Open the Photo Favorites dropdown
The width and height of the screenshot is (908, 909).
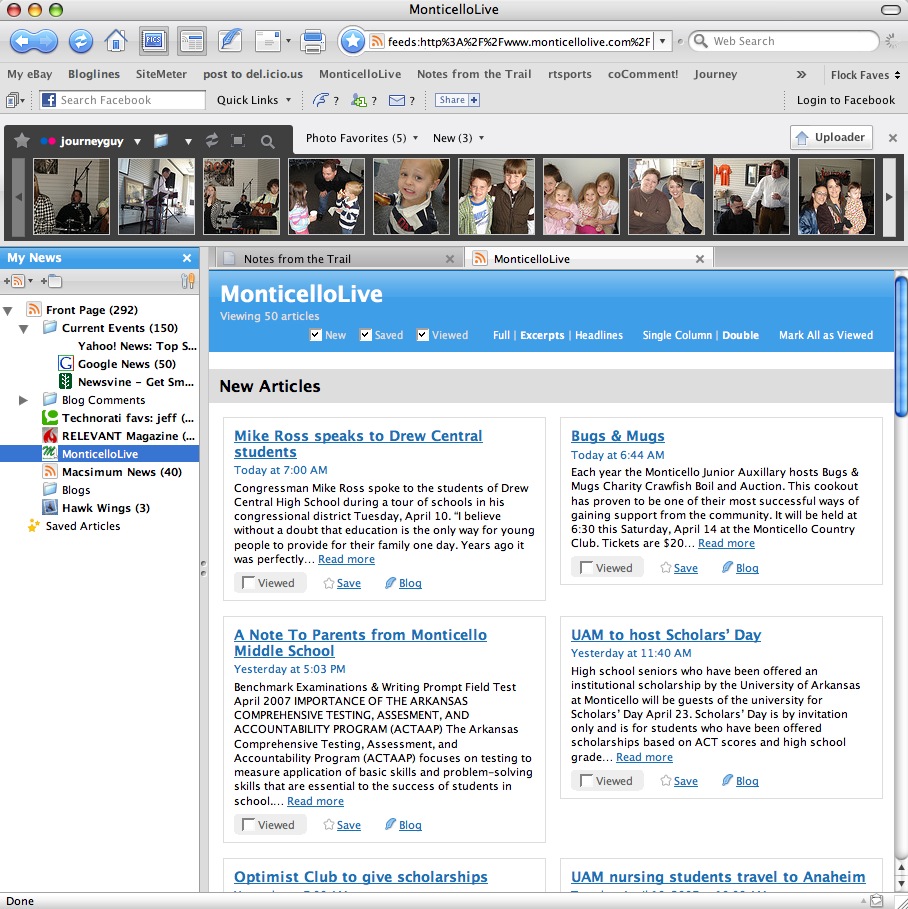[x=361, y=138]
